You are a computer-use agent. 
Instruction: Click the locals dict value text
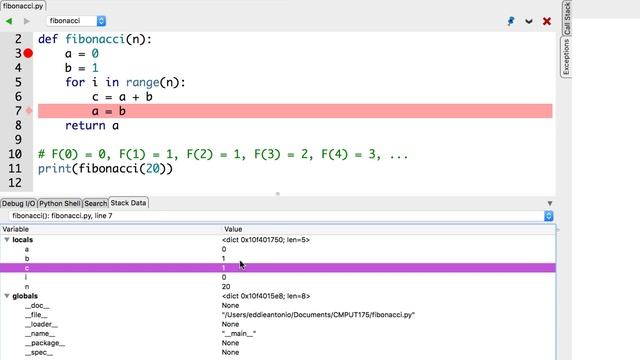(266, 240)
